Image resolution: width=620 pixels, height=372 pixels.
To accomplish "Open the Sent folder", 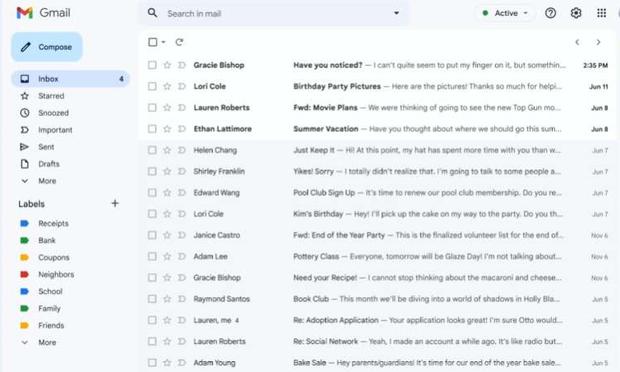I will click(46, 147).
